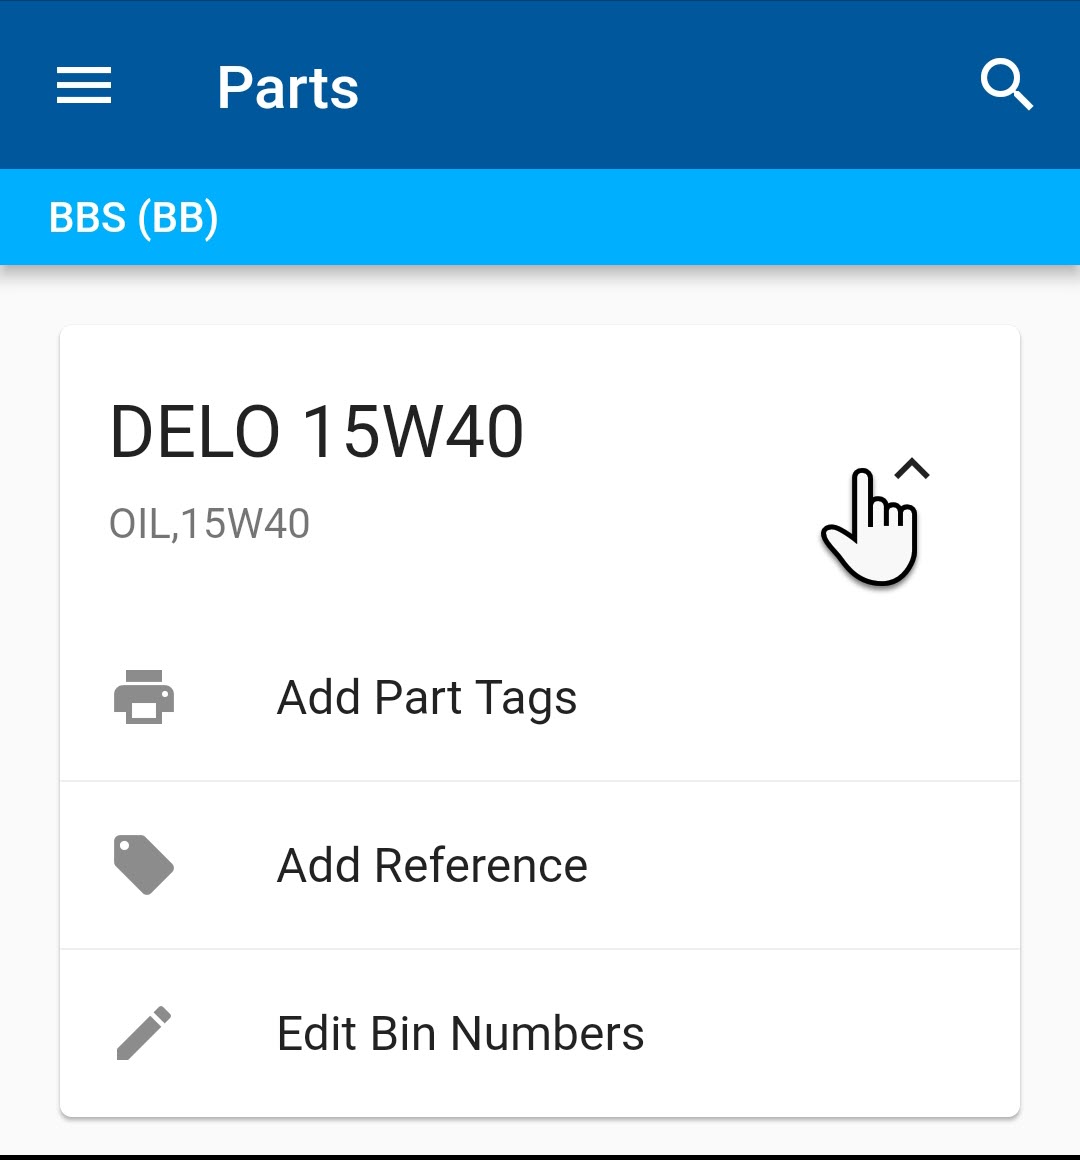Screen dimensions: 1080x1160
Task: Tap the BBS (BB) location label
Action: pyautogui.click(x=134, y=218)
